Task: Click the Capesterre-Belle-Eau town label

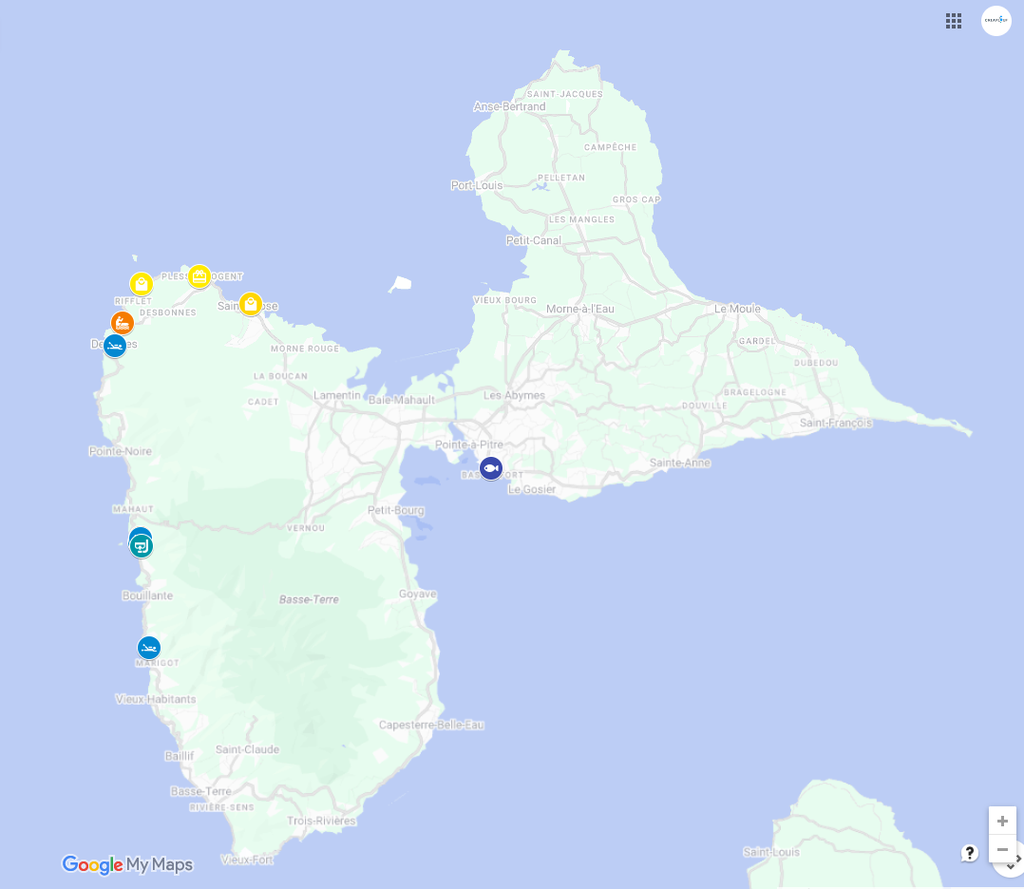Action: tap(431, 725)
